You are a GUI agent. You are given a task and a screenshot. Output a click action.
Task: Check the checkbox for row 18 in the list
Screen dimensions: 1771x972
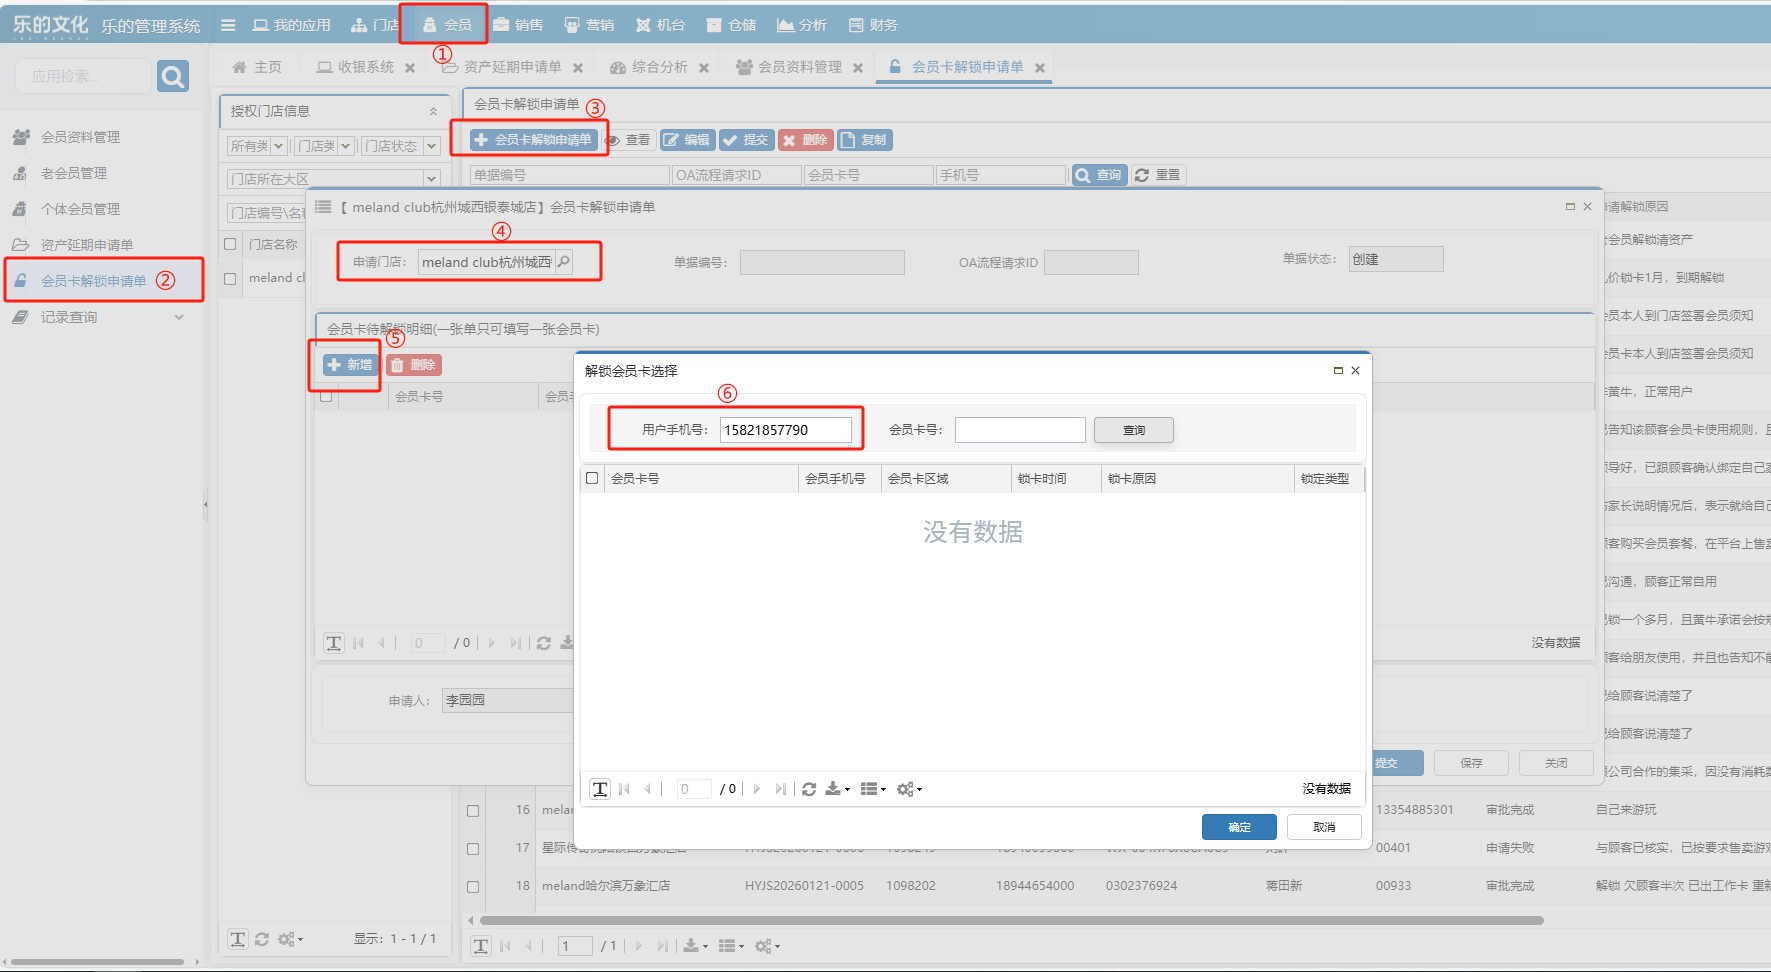point(473,886)
